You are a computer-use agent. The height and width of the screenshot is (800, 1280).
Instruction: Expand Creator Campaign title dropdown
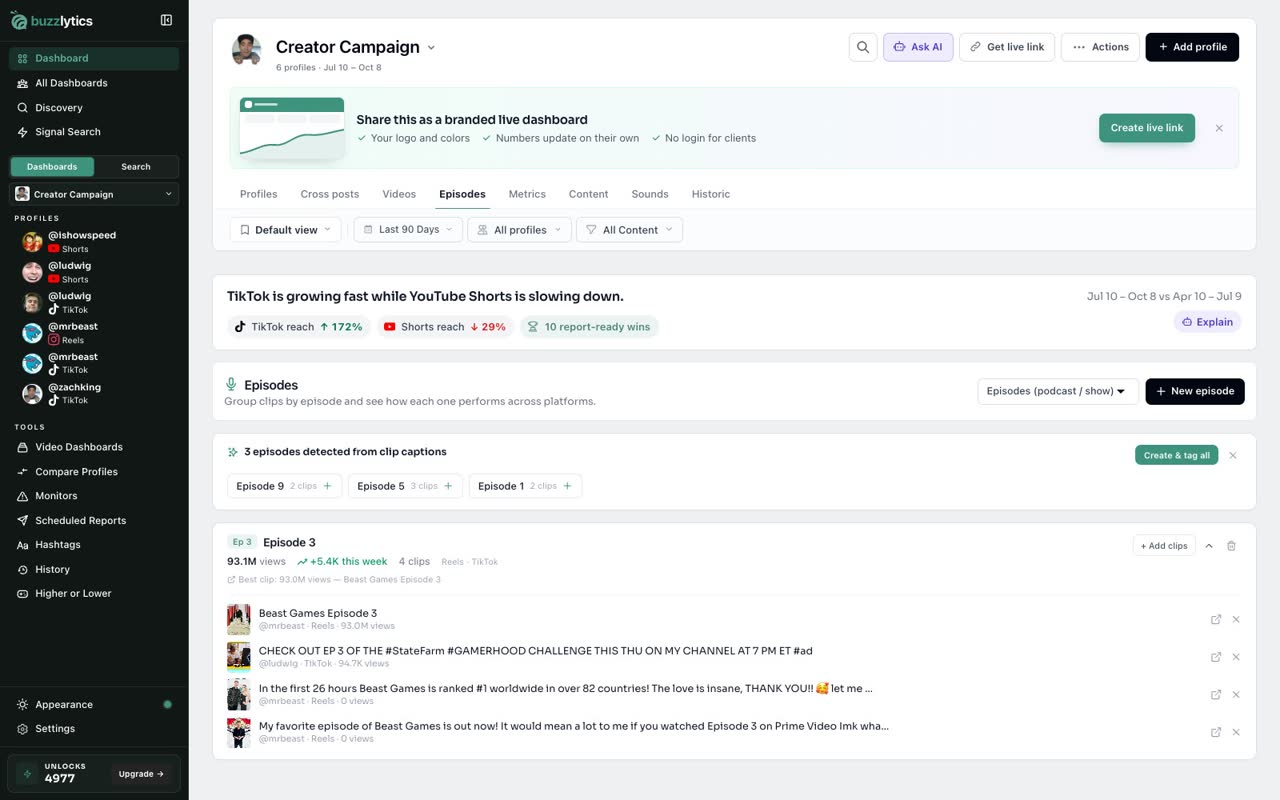click(431, 47)
